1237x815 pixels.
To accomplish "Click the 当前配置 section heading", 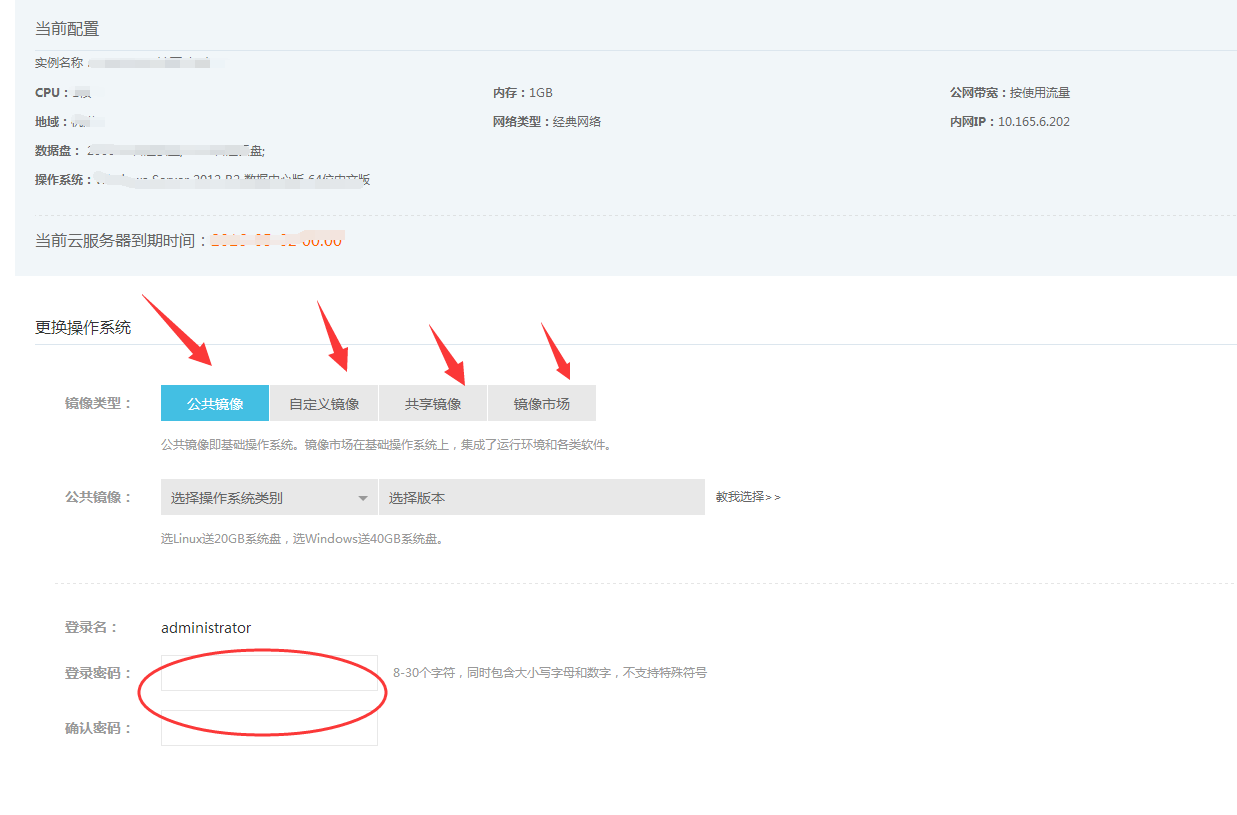I will coord(67,29).
